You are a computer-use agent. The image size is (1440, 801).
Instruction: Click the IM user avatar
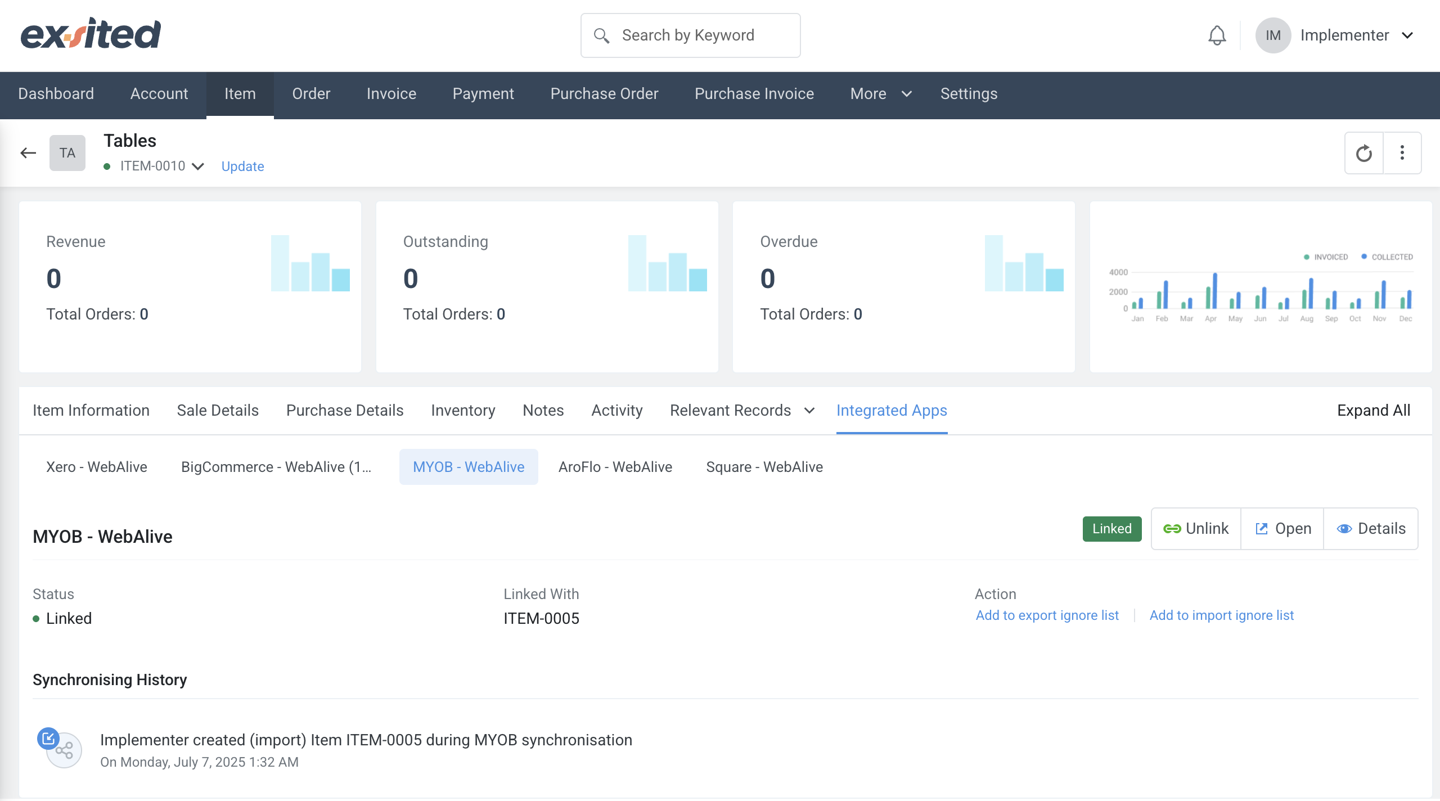[x=1273, y=36]
